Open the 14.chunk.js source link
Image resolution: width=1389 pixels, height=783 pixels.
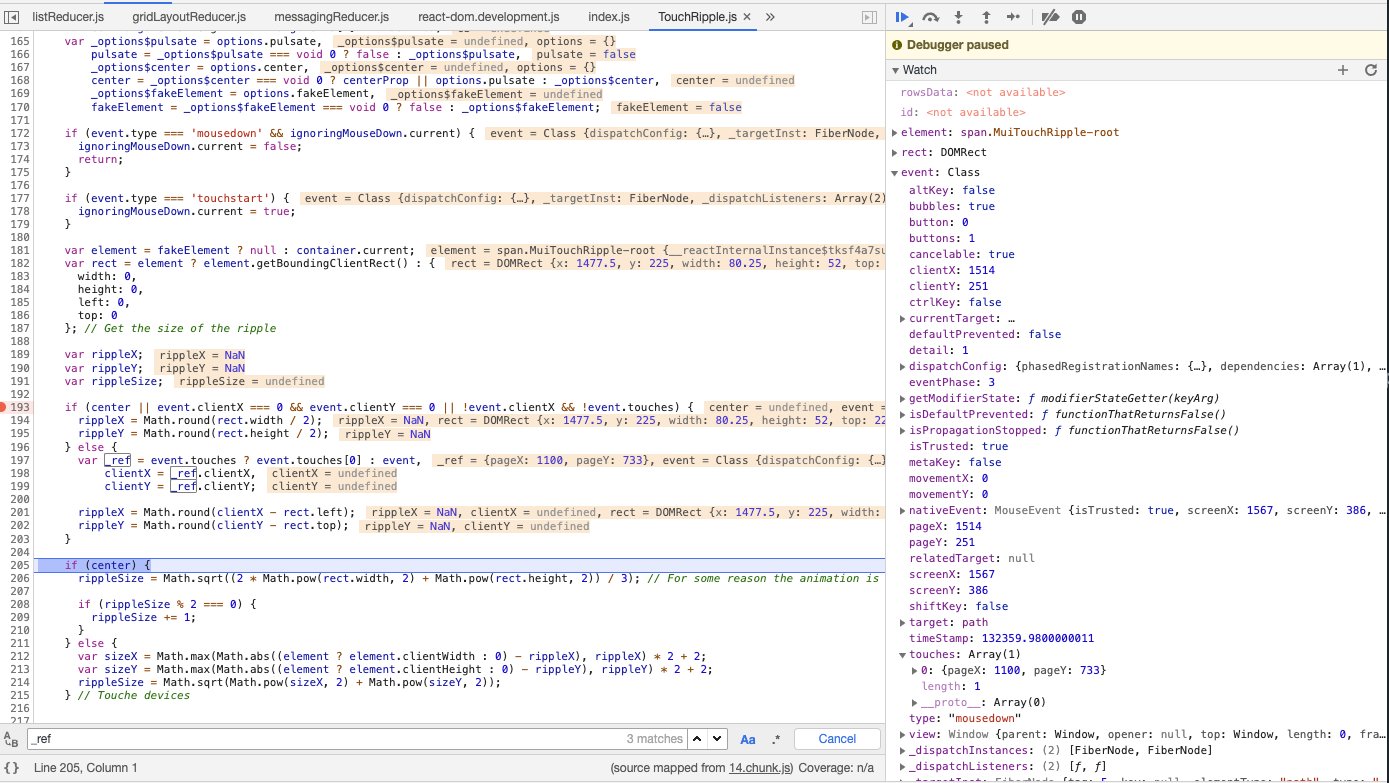click(x=761, y=768)
